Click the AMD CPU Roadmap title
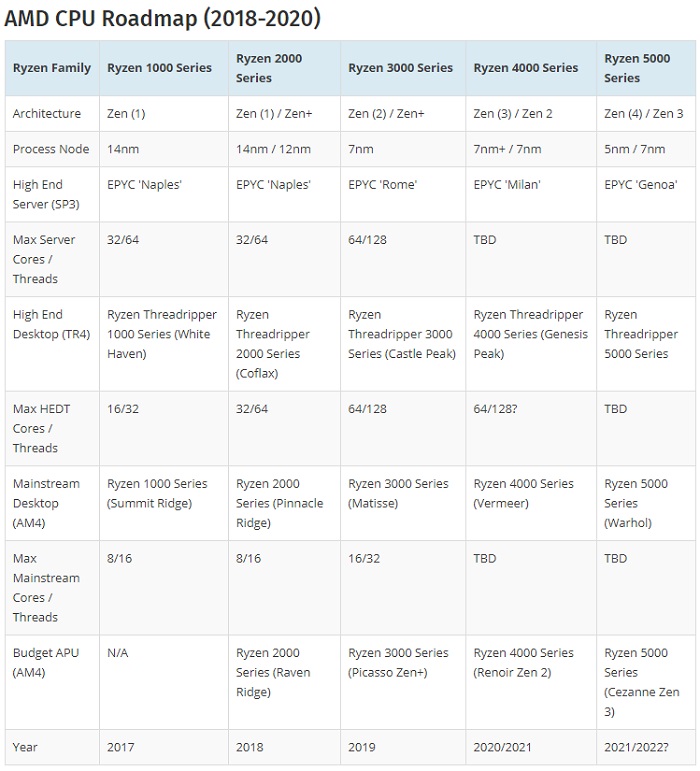This screenshot has height=771, width=700. [x=163, y=19]
